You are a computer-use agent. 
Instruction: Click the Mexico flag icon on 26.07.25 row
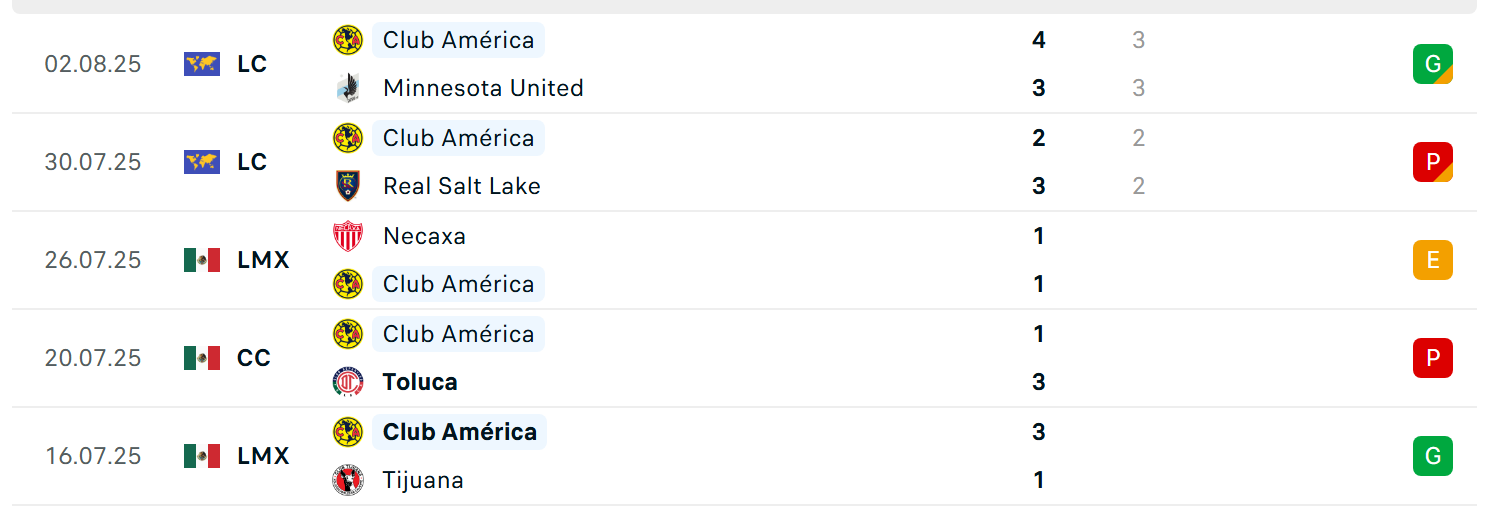(x=202, y=260)
